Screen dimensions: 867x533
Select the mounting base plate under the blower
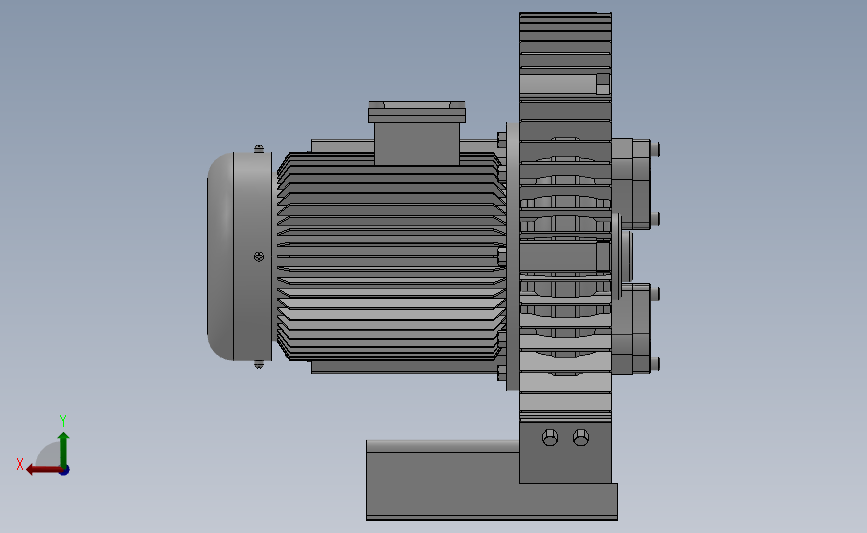click(492, 480)
